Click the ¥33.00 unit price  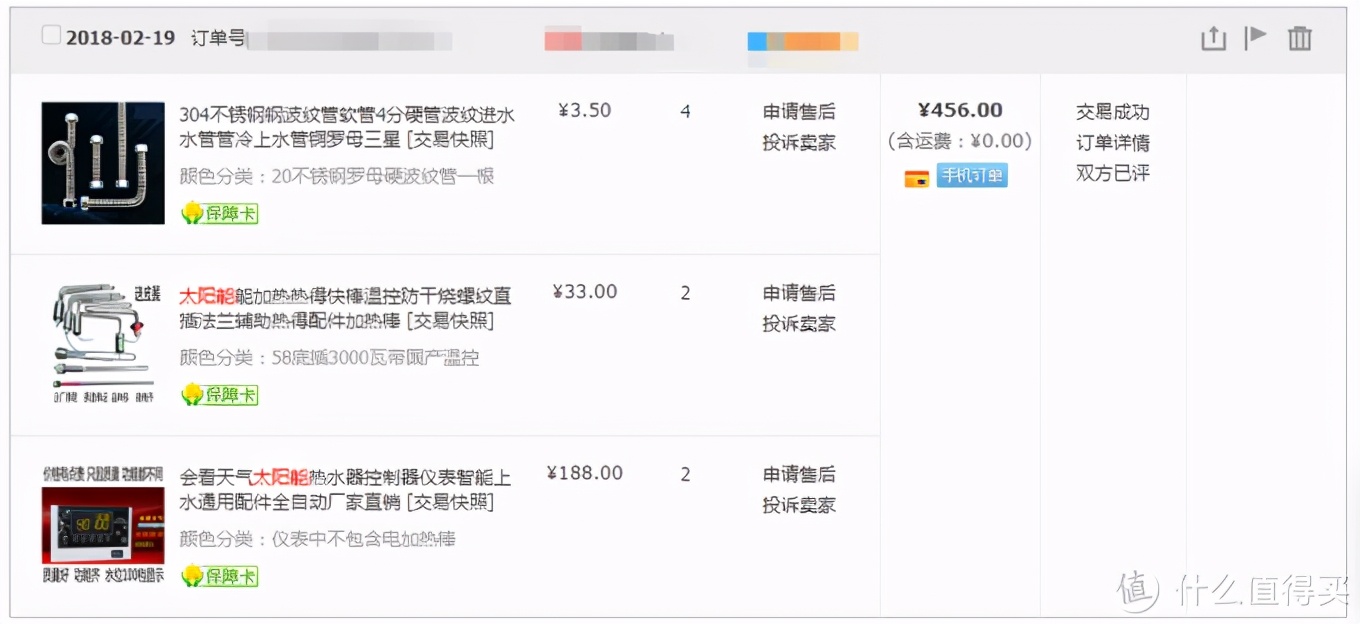point(585,291)
